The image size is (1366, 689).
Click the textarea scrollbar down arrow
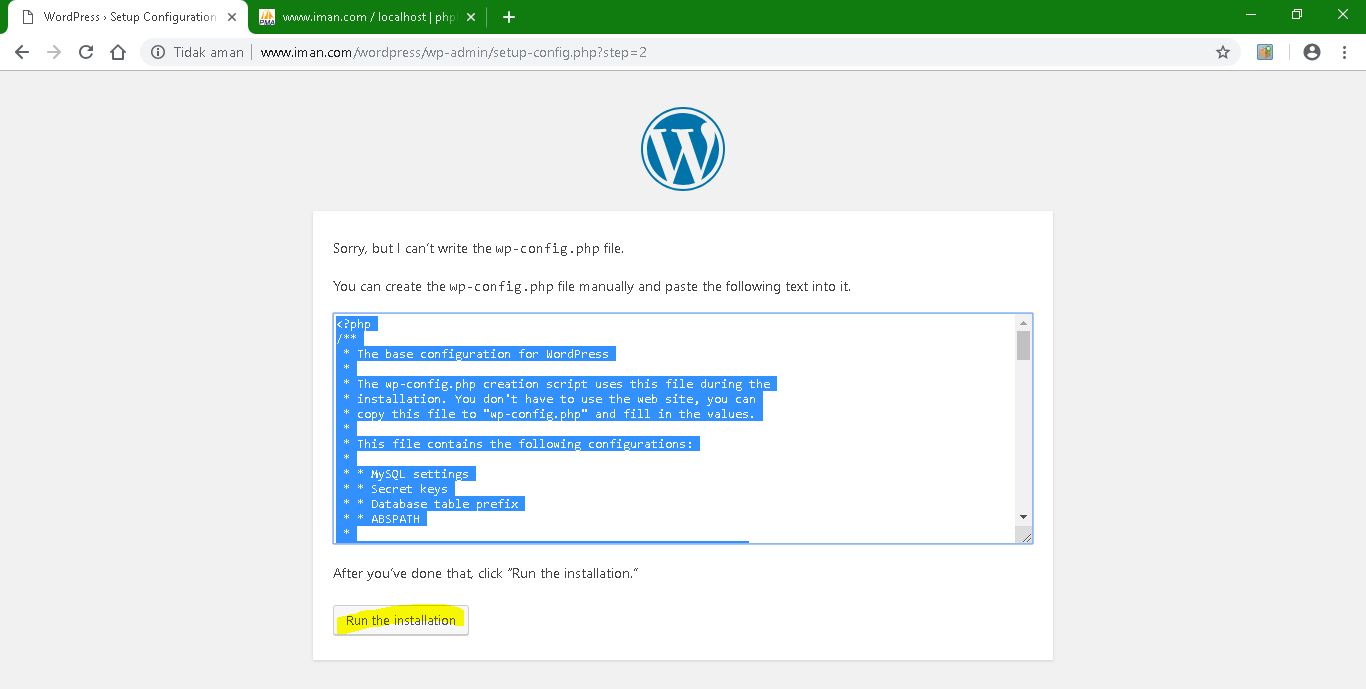tap(1023, 516)
